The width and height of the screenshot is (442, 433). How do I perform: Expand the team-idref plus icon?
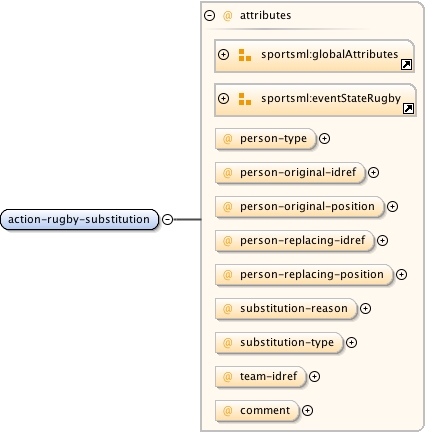[x=314, y=376]
